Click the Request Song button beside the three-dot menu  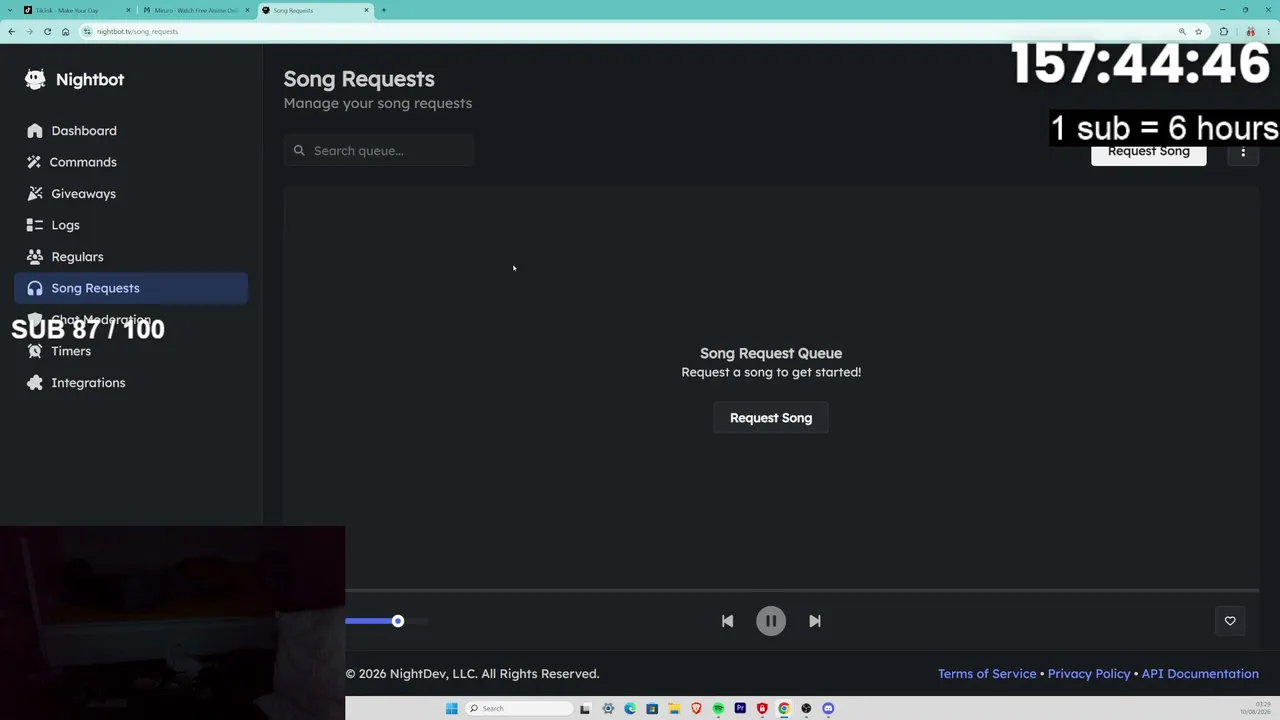[x=1149, y=152]
